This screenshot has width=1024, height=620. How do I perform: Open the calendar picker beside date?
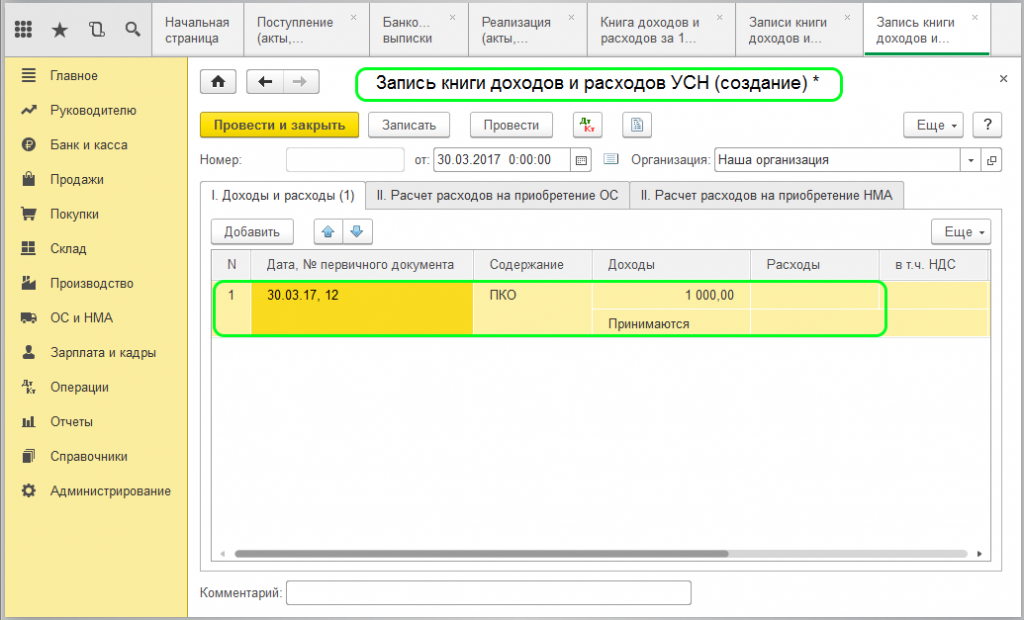pyautogui.click(x=581, y=159)
